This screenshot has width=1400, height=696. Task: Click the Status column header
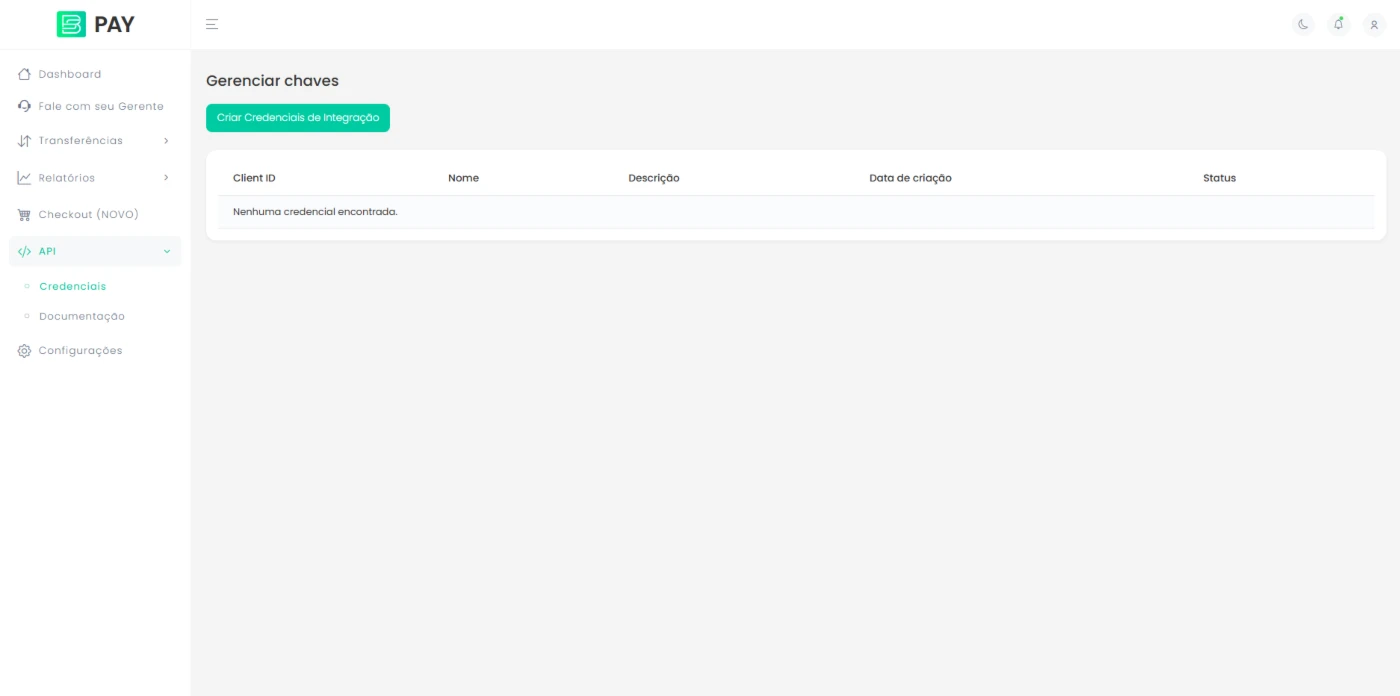point(1219,178)
